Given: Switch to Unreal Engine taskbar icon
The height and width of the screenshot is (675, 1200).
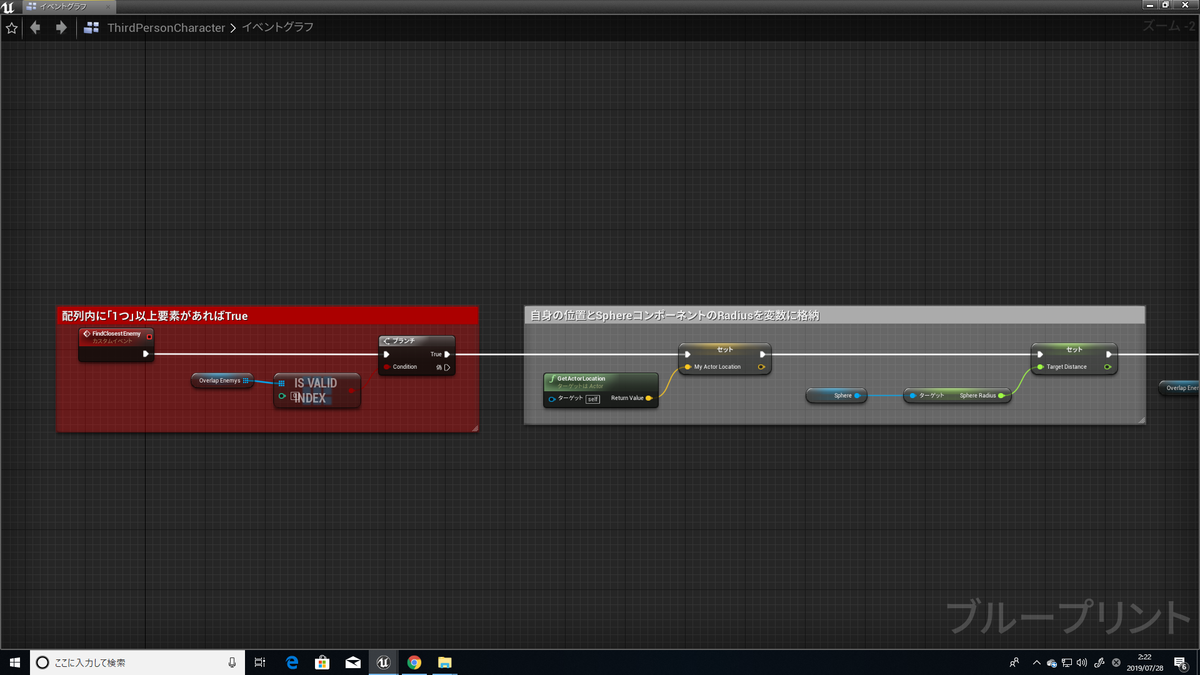Looking at the screenshot, I should click(x=383, y=662).
